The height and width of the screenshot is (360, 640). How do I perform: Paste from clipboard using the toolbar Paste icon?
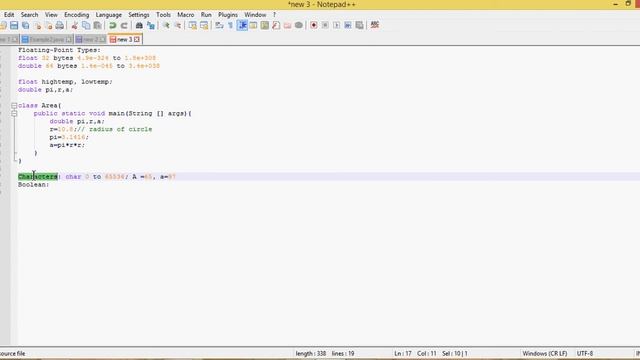click(x=98, y=25)
